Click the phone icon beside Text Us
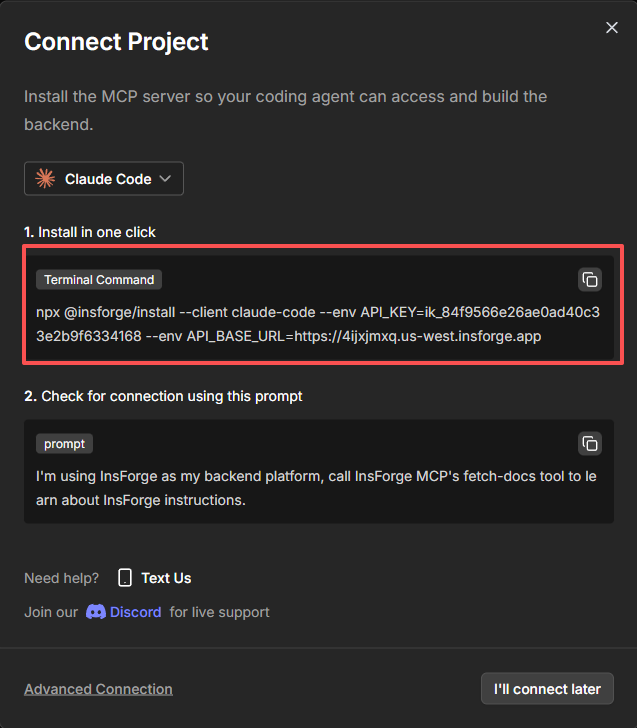The height and width of the screenshot is (728, 637). (125, 578)
